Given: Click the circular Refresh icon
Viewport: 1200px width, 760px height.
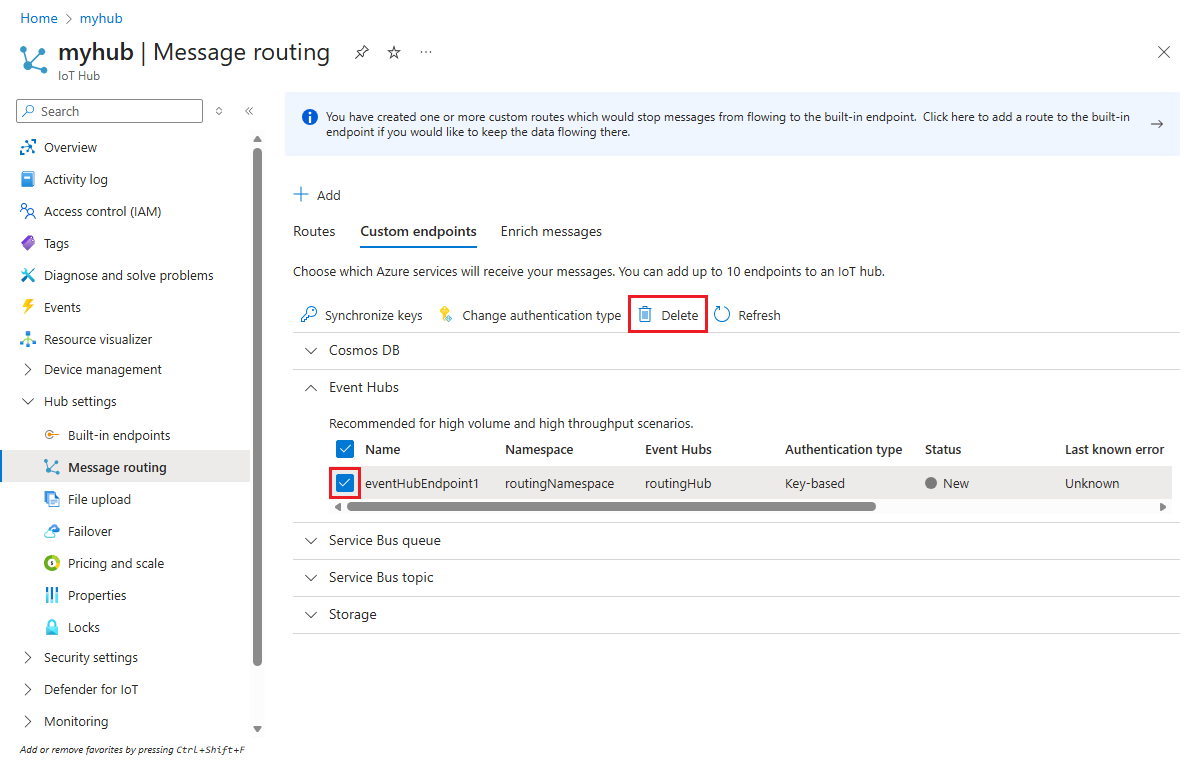Looking at the screenshot, I should pos(722,314).
